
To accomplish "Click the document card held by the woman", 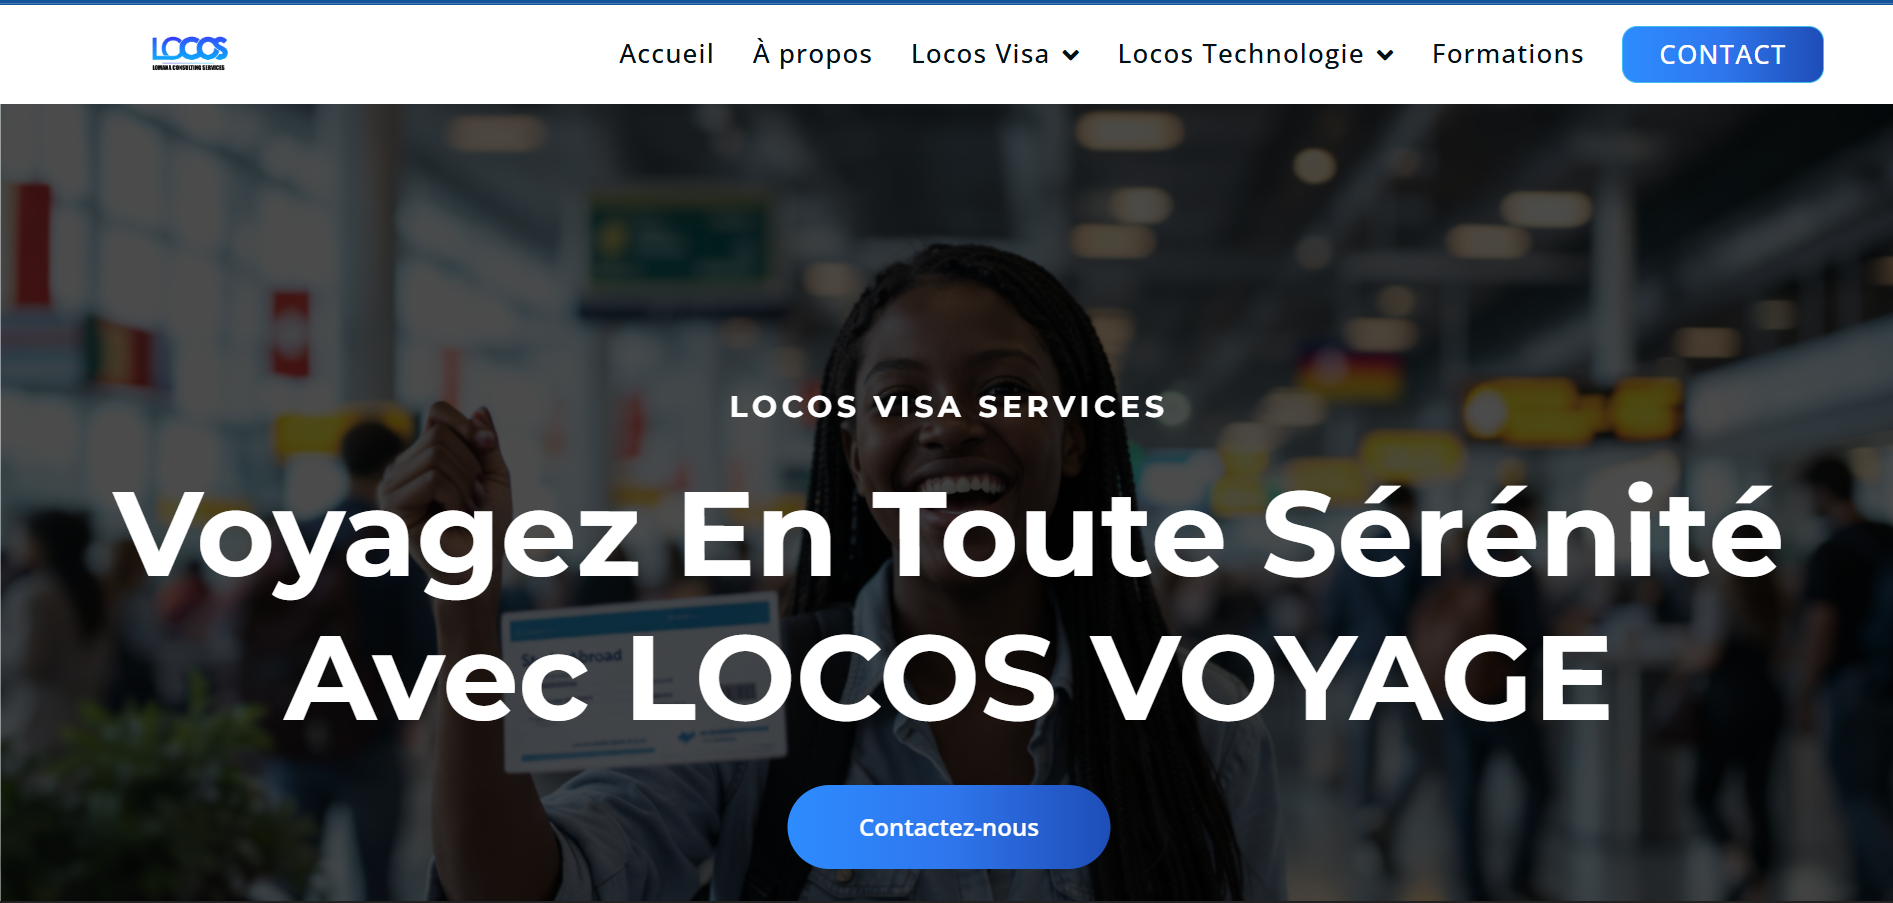I will pos(640,680).
